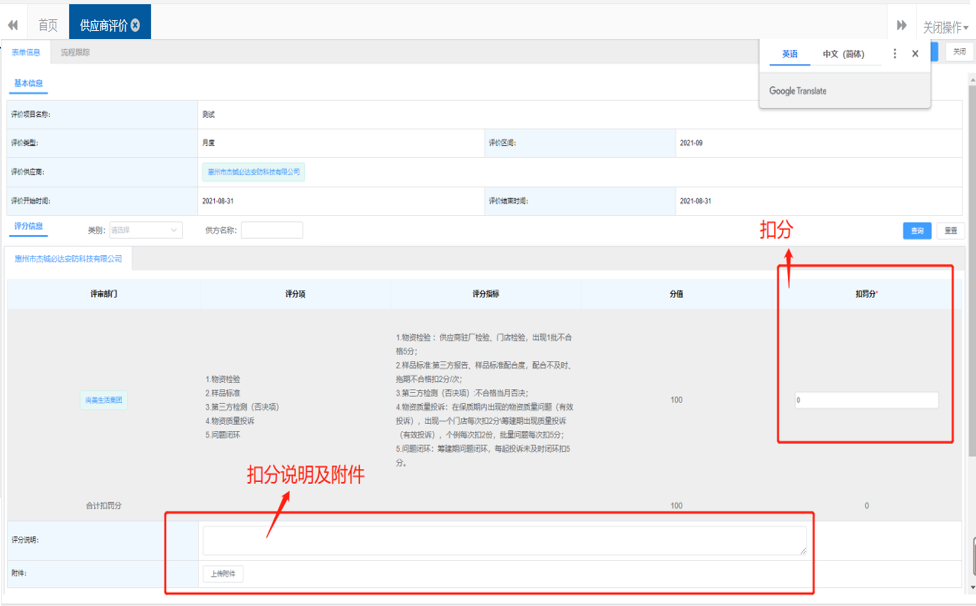
Task: Click the blue 查询 button
Action: [x=917, y=230]
